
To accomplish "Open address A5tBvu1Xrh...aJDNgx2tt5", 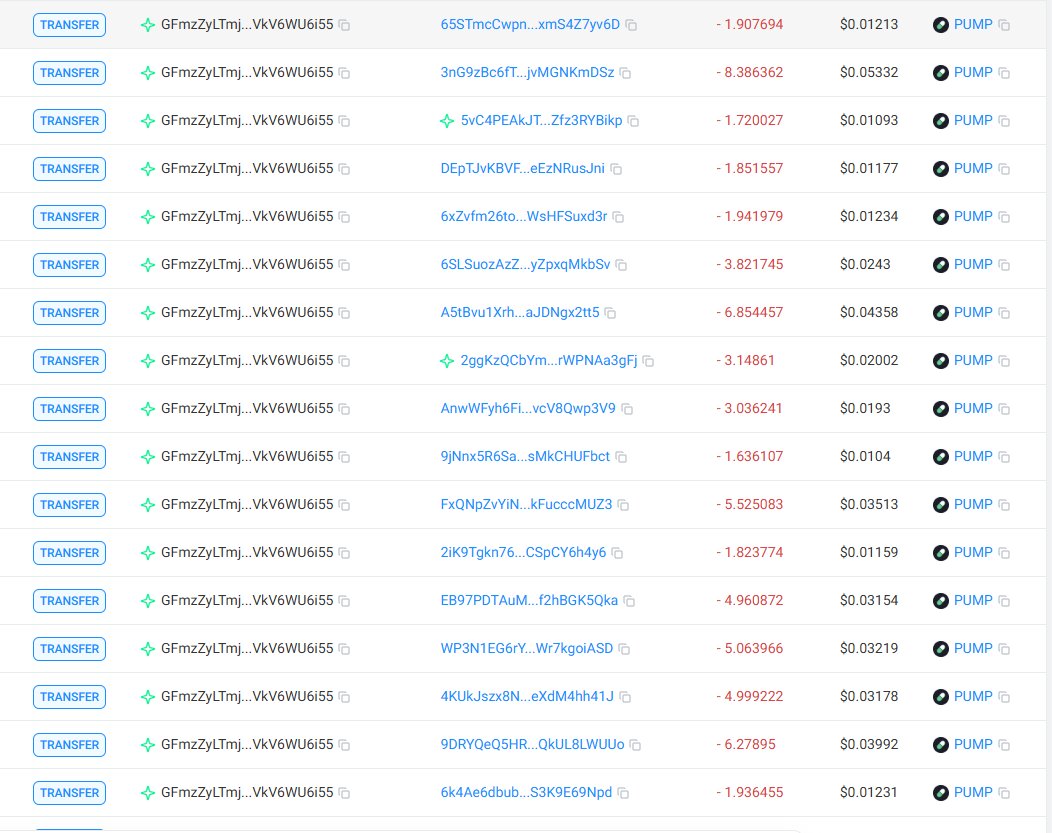I will (520, 313).
